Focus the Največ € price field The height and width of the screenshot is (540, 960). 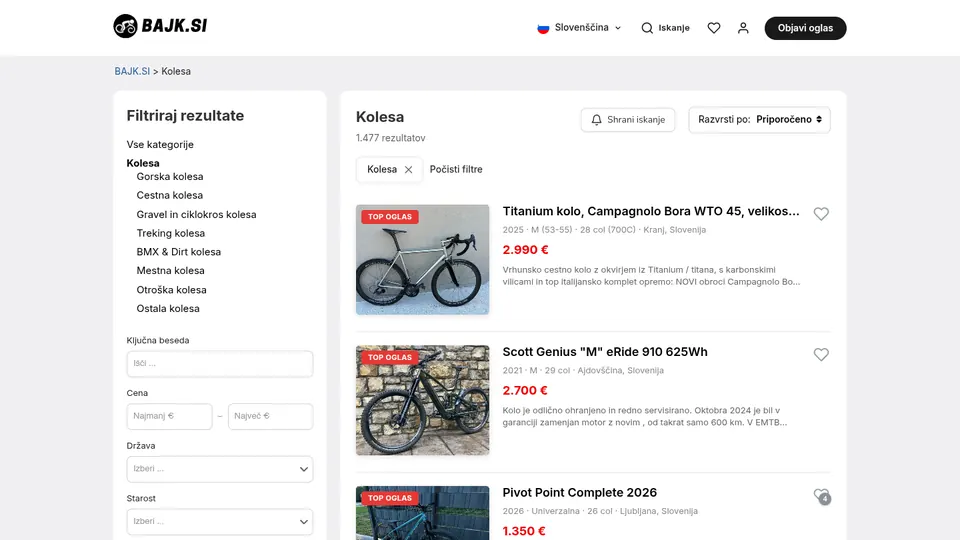pos(271,416)
